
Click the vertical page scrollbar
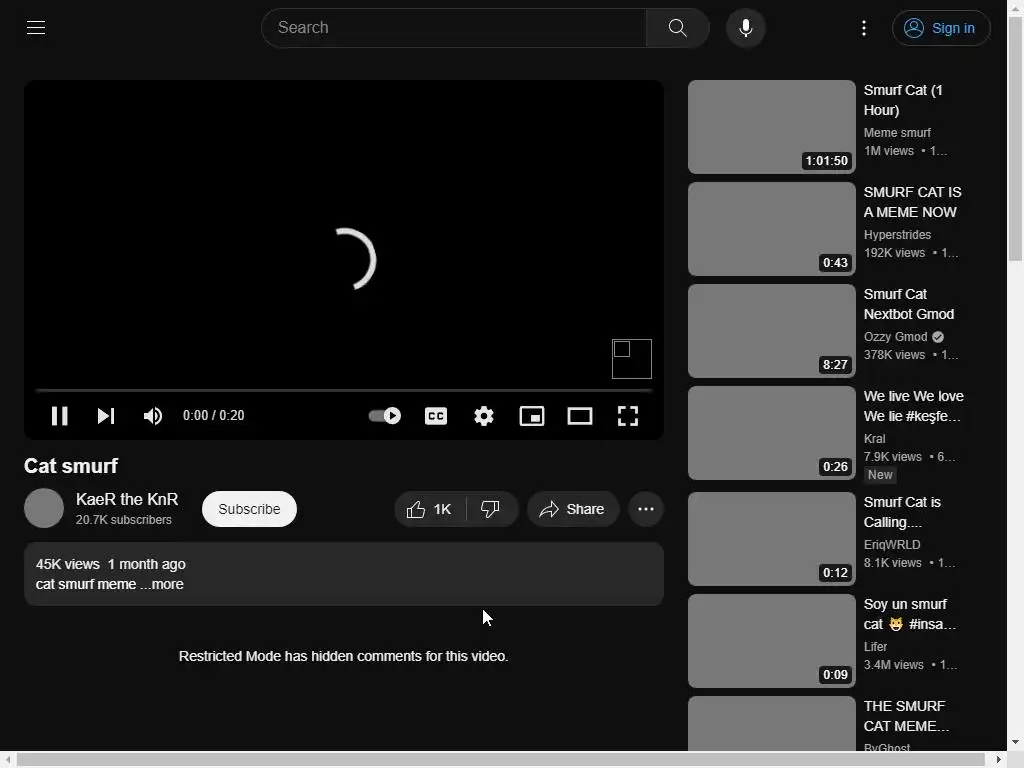click(1016, 139)
